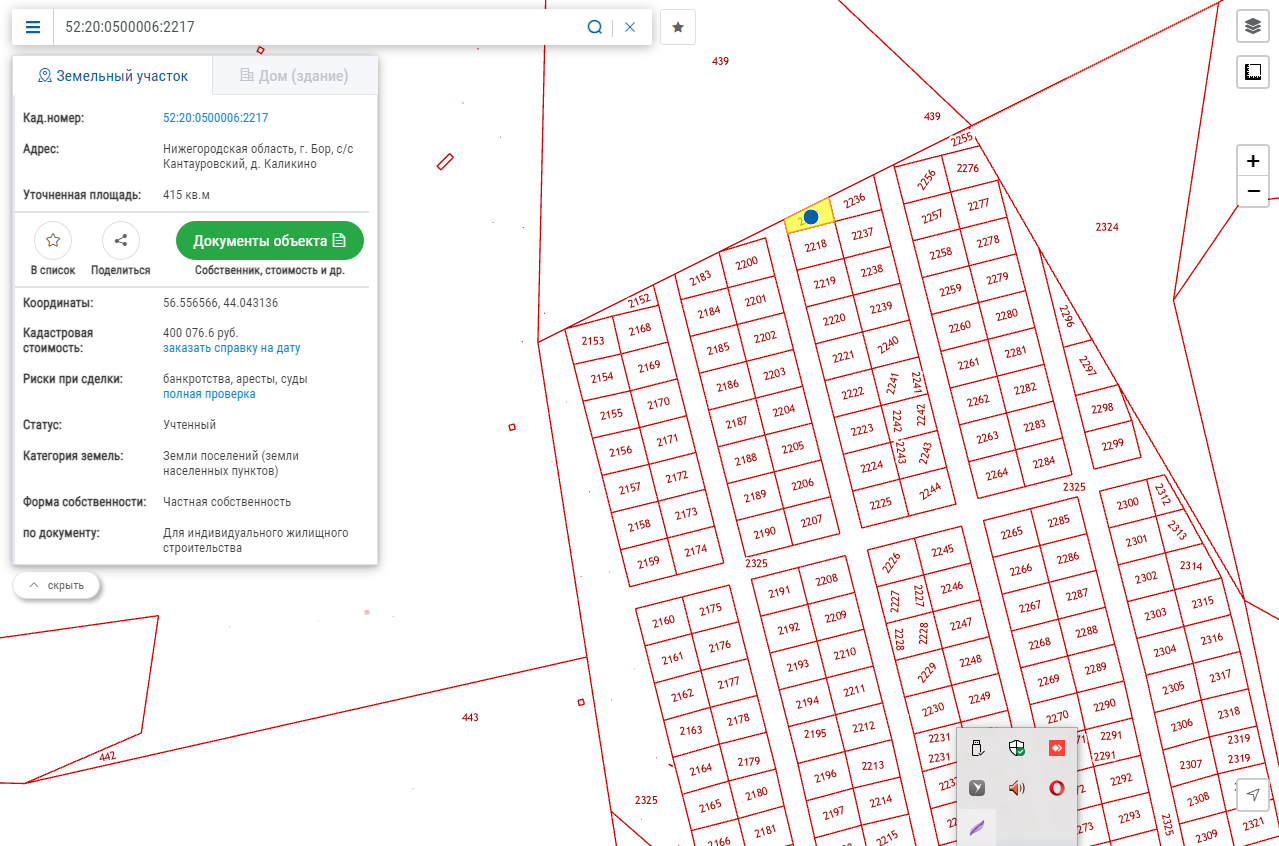Open the Opera icon in system tray
This screenshot has height=846, width=1279.
pos(1056,788)
